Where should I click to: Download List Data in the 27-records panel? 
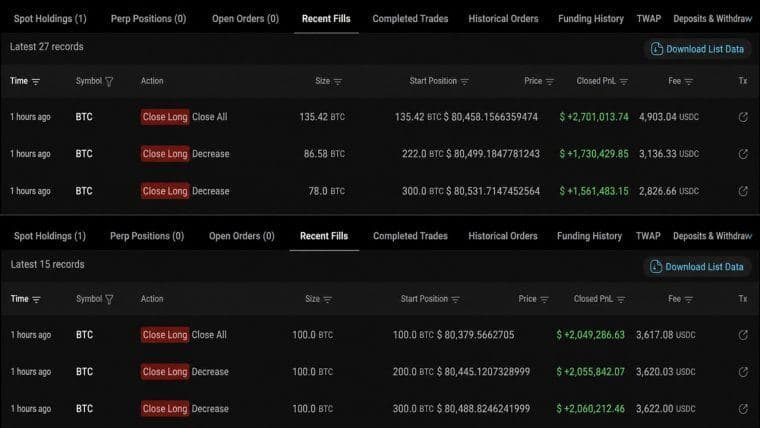point(697,49)
